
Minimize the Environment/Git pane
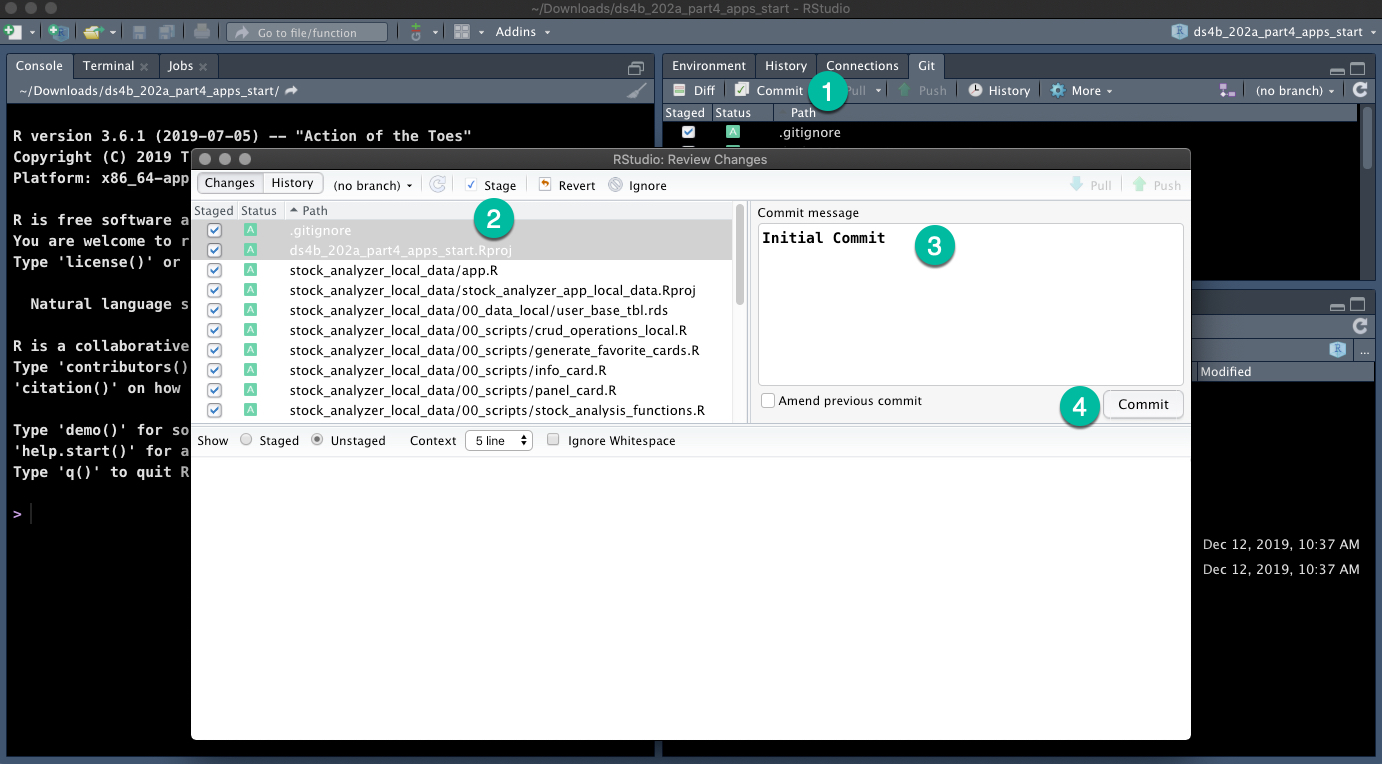[1338, 70]
